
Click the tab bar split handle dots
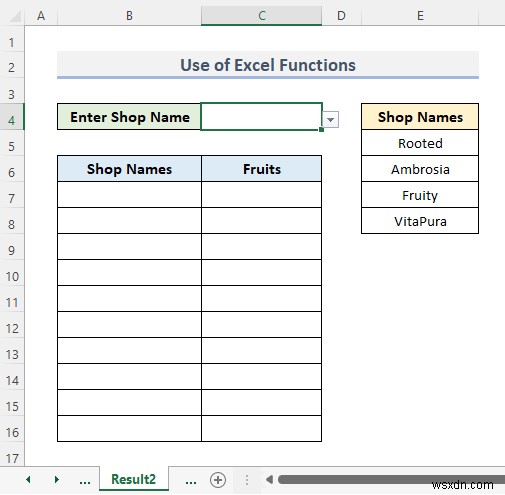tap(247, 480)
